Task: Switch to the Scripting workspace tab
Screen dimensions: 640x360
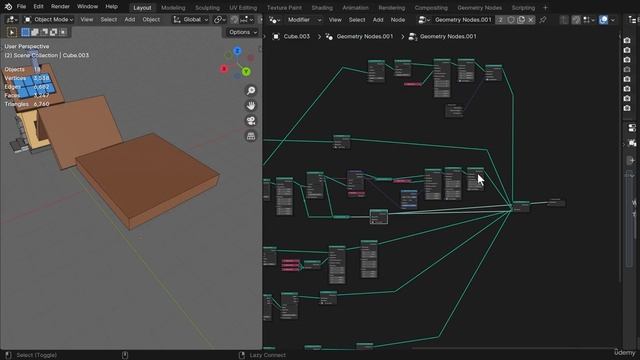Action: (x=523, y=8)
